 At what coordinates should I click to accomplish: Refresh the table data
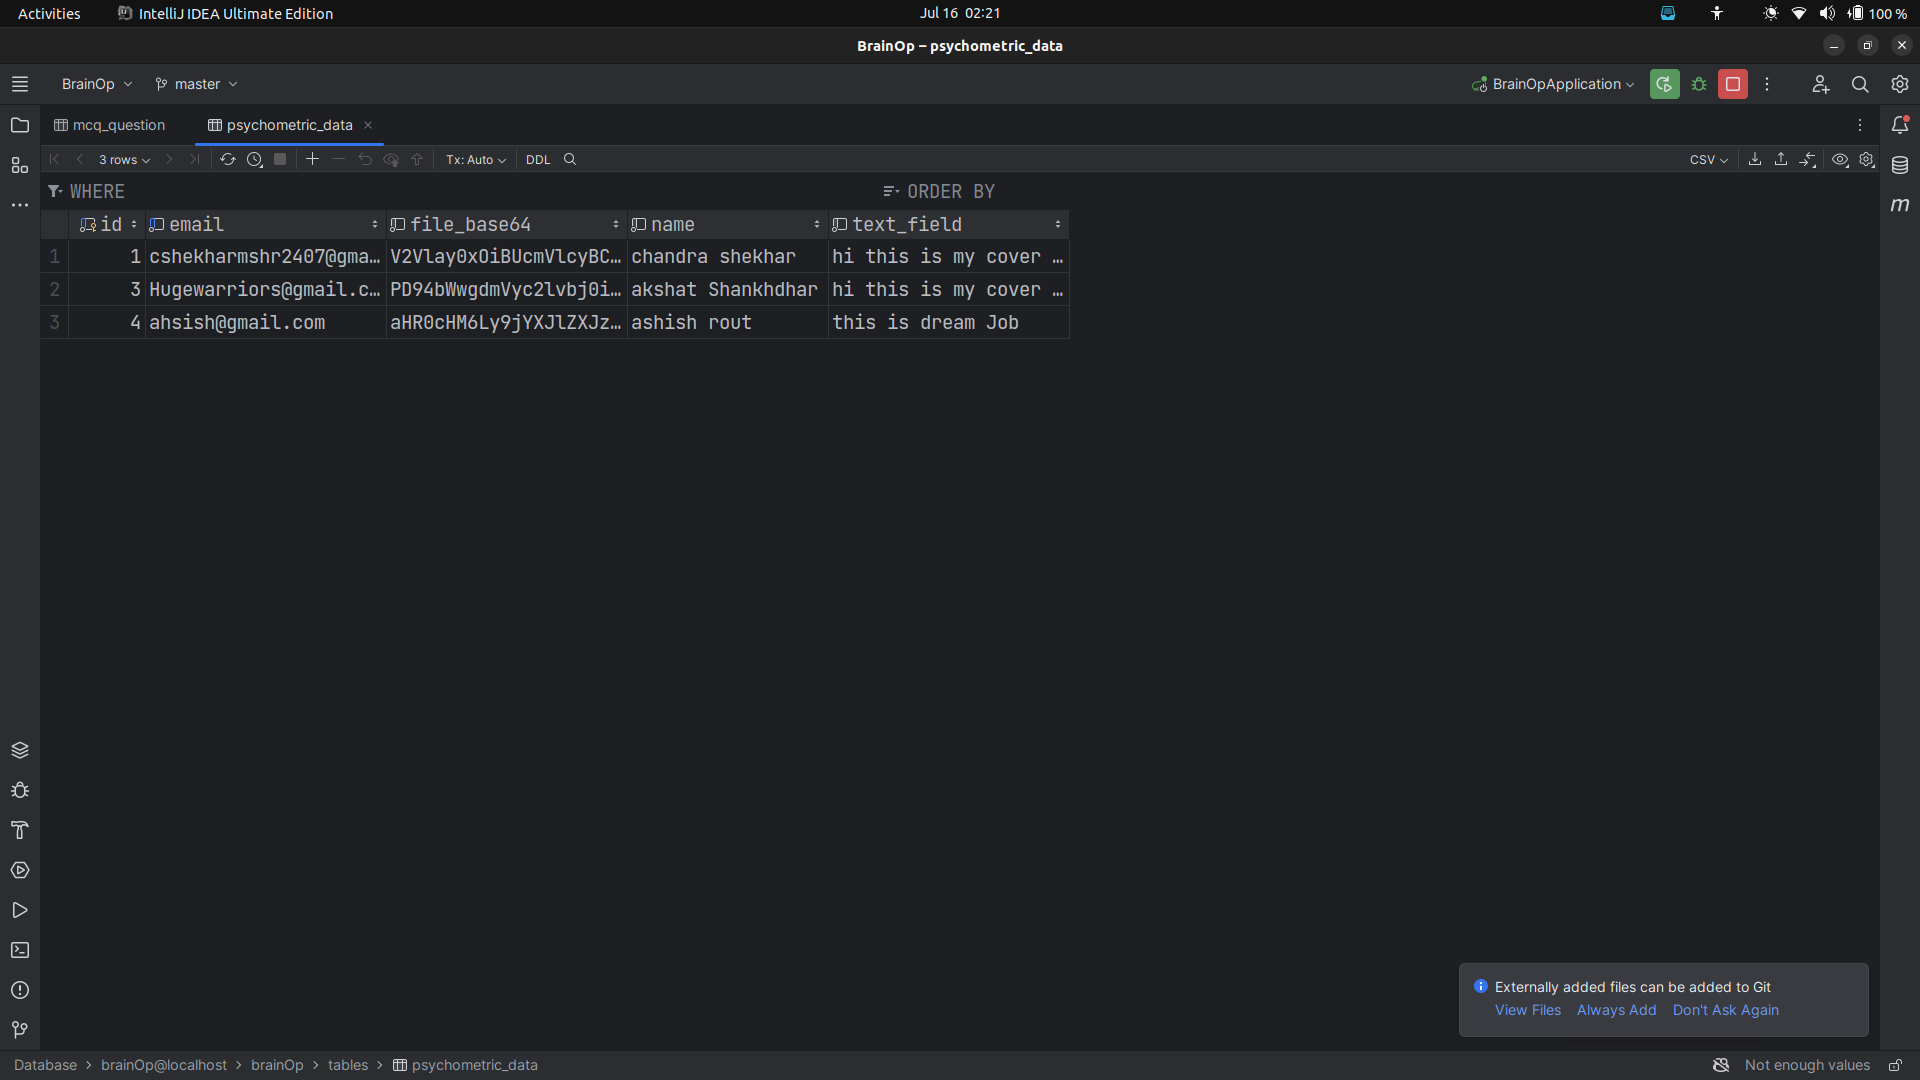pos(228,159)
